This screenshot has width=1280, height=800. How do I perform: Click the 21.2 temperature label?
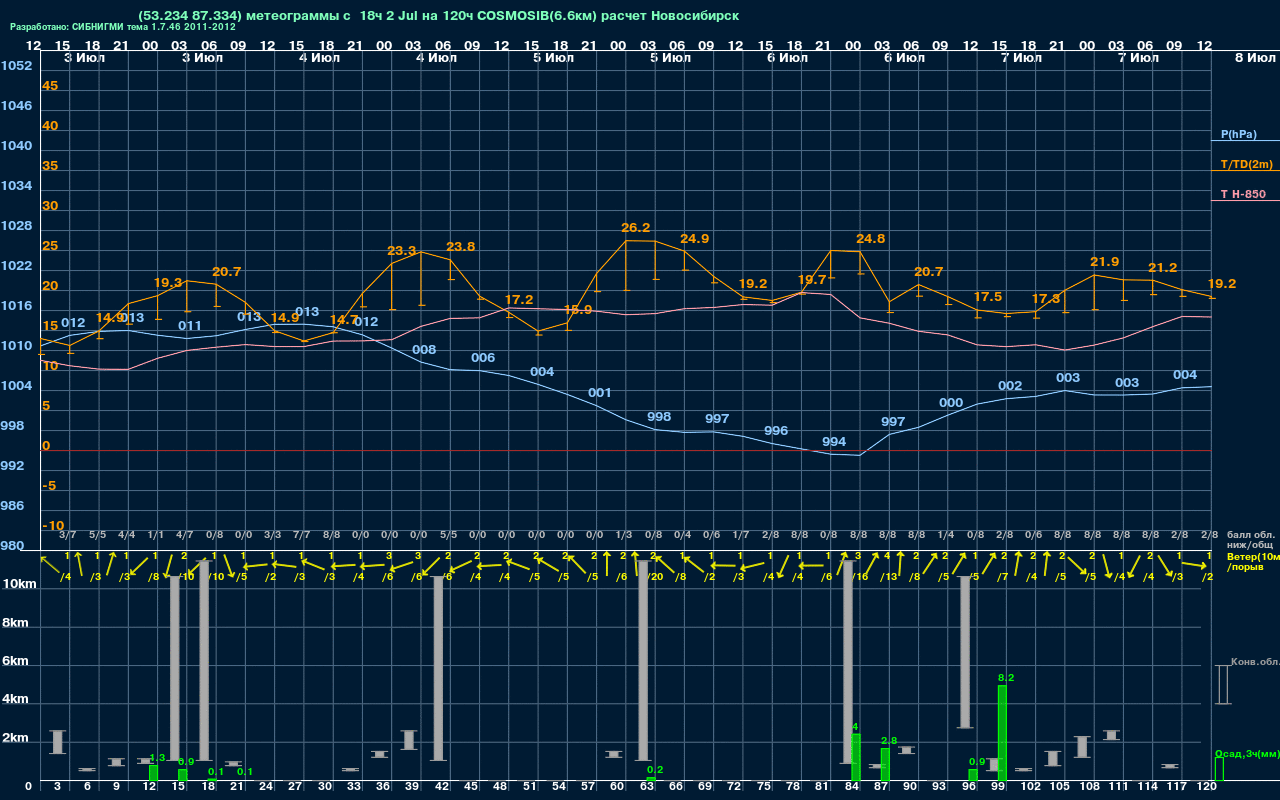tap(1163, 268)
